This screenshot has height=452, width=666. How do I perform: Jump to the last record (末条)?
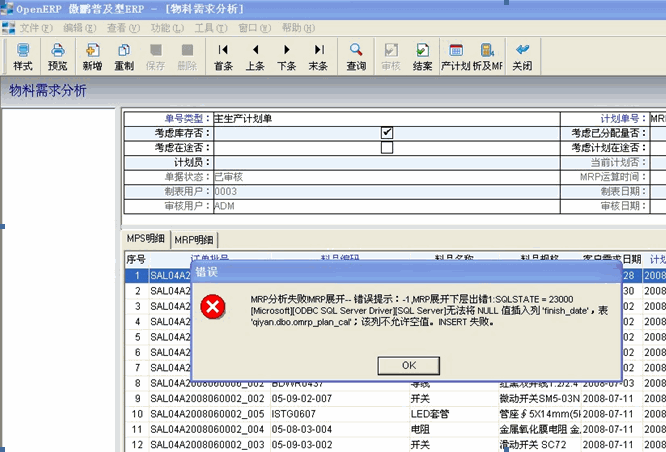(319, 56)
